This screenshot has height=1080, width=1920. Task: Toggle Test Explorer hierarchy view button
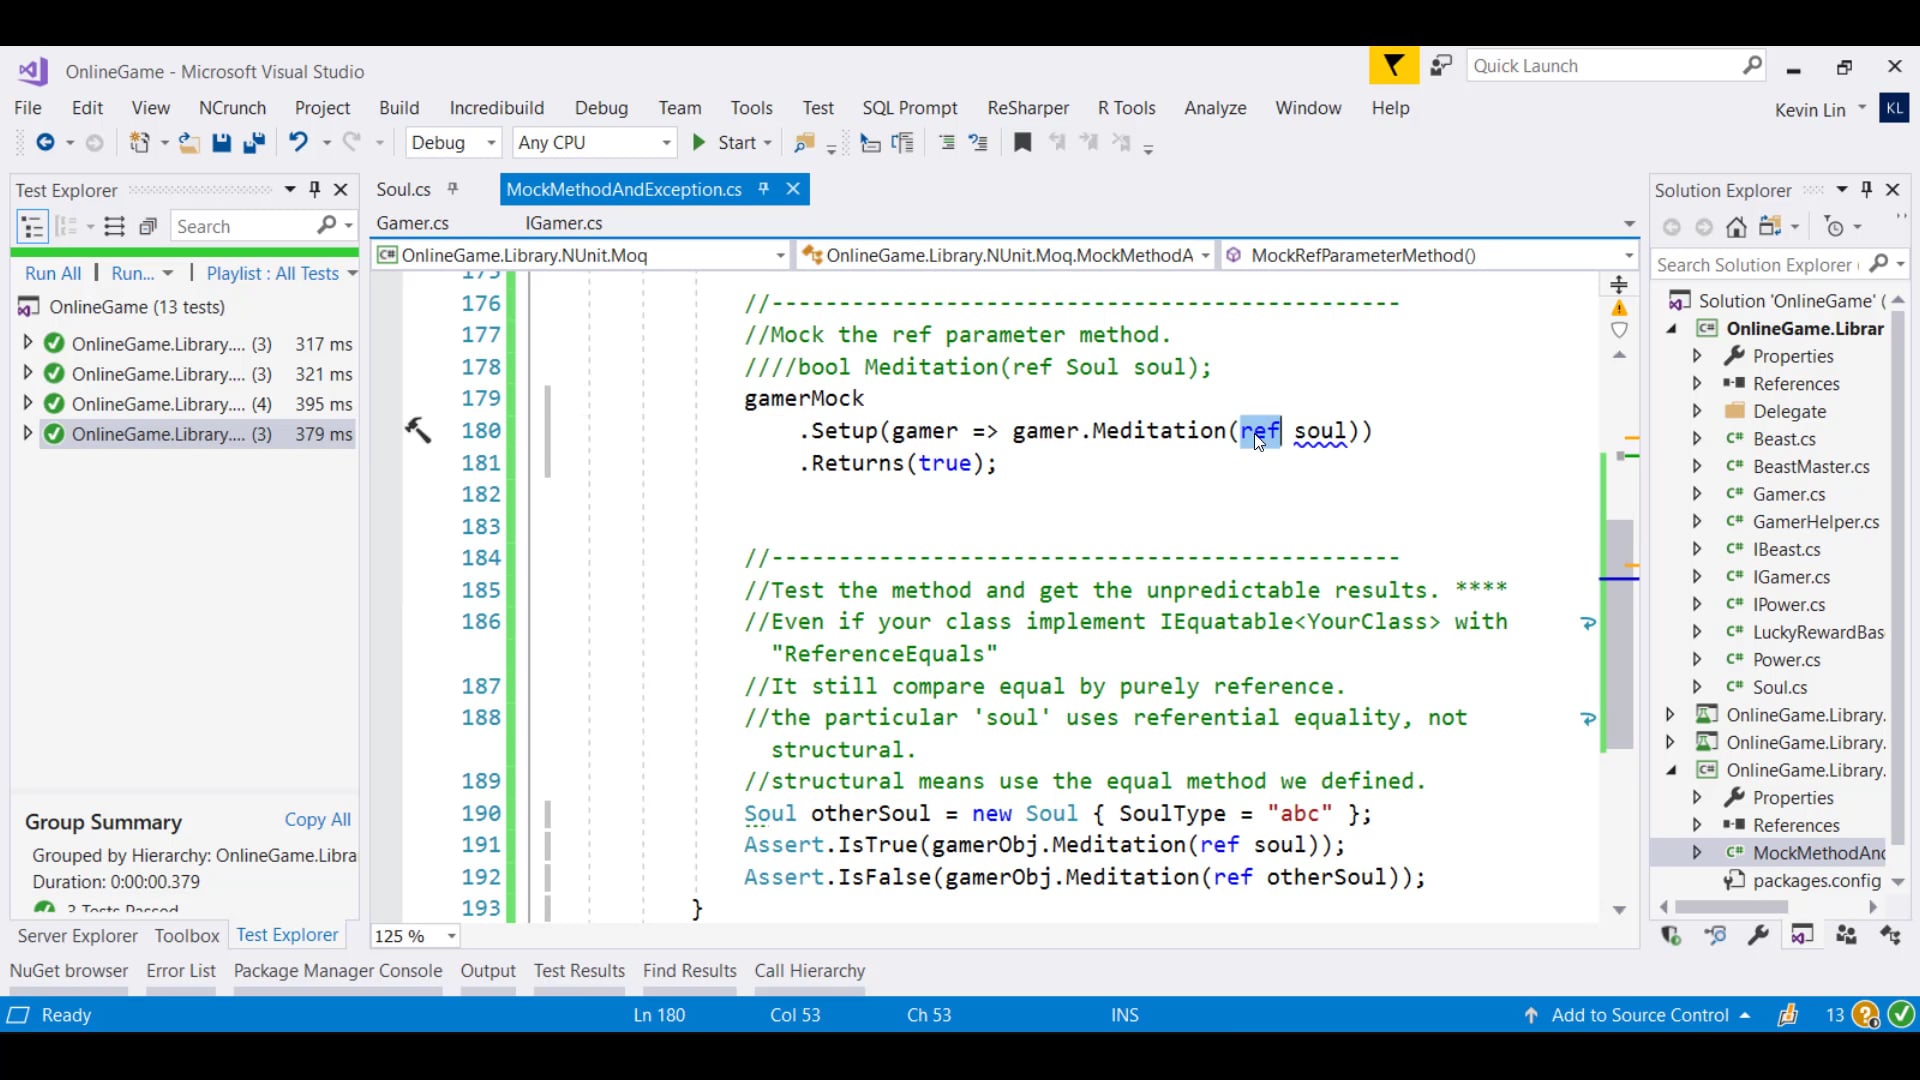tap(33, 227)
